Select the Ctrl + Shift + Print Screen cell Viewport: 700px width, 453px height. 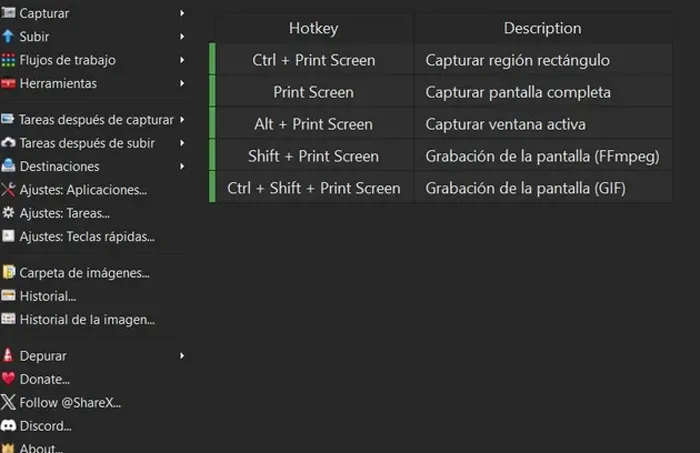(x=314, y=188)
